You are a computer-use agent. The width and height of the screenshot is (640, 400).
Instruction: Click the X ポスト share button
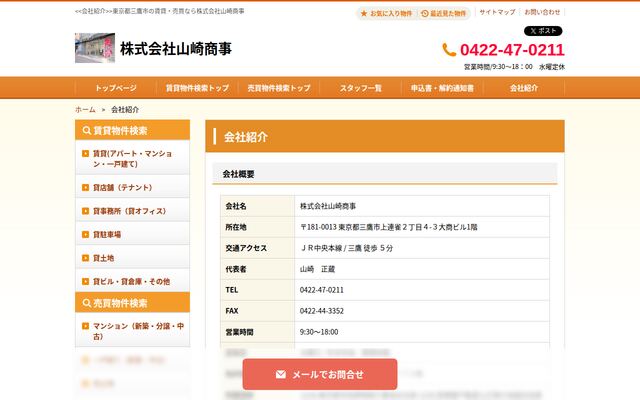543,31
